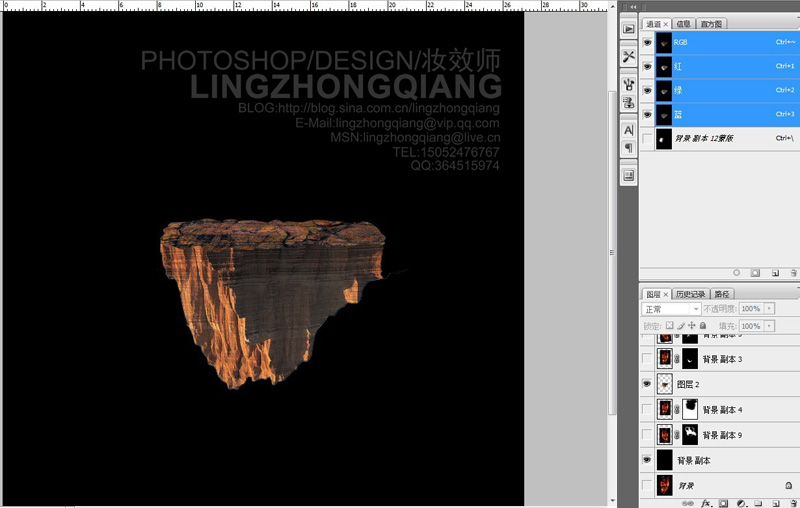Switch to the 直方图 tab
Image resolution: width=800 pixels, height=508 pixels.
[711, 24]
